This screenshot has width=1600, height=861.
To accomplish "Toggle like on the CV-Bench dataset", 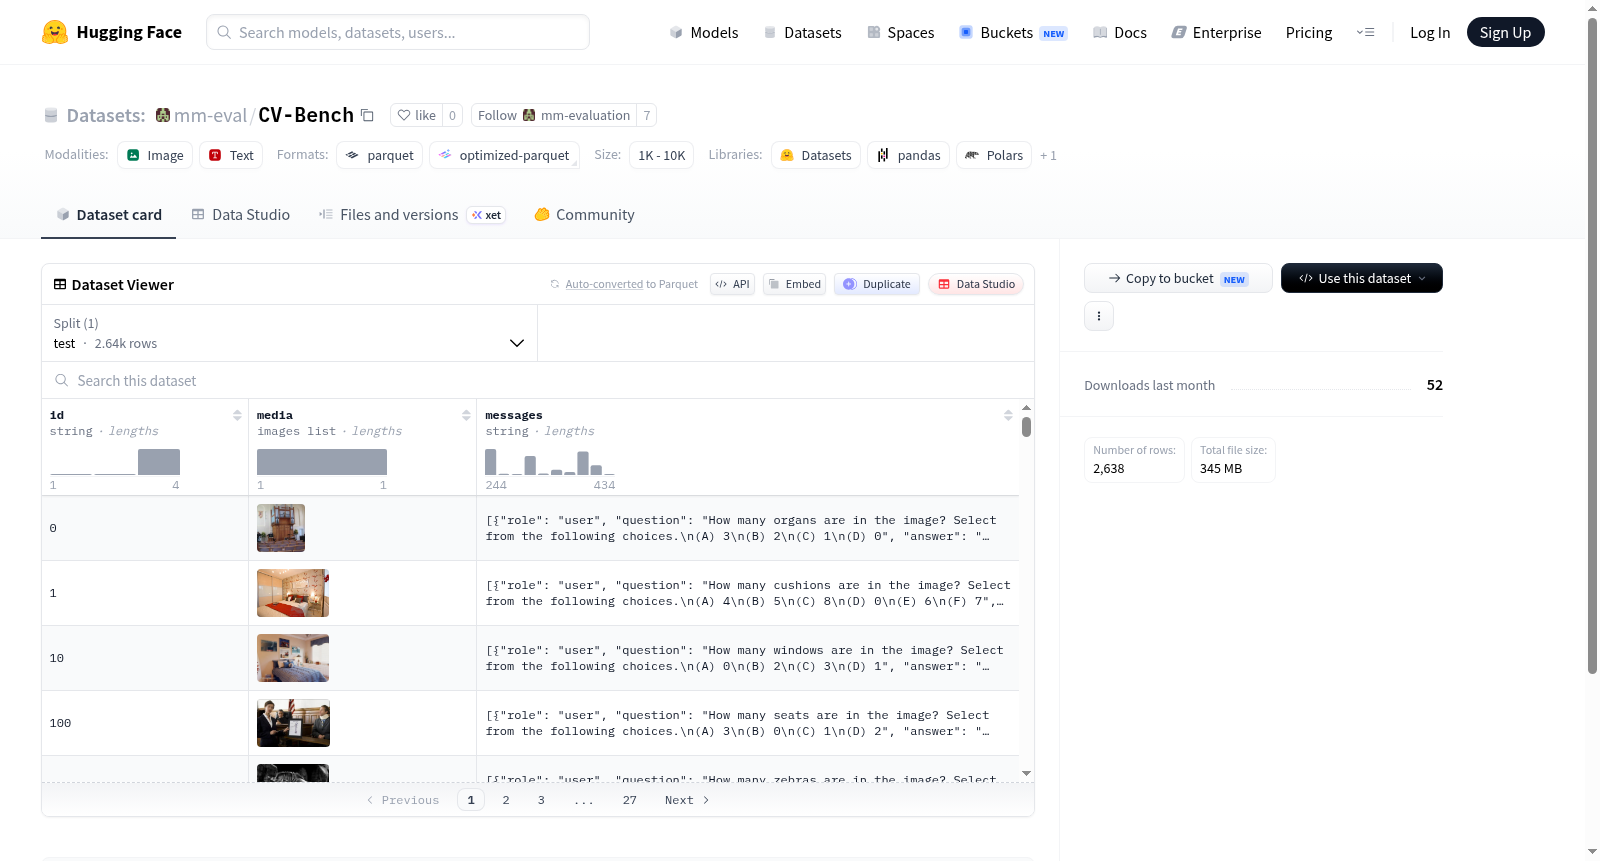I will pyautogui.click(x=417, y=115).
